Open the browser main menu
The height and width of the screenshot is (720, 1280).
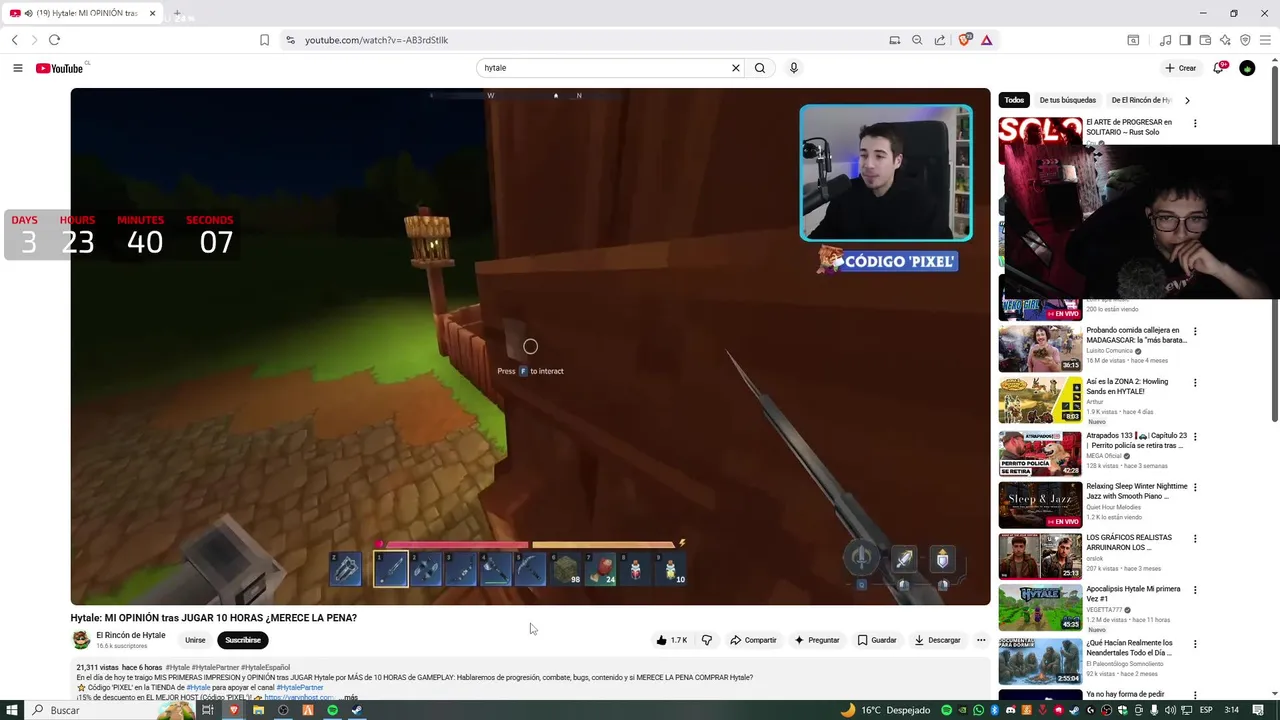(1265, 40)
